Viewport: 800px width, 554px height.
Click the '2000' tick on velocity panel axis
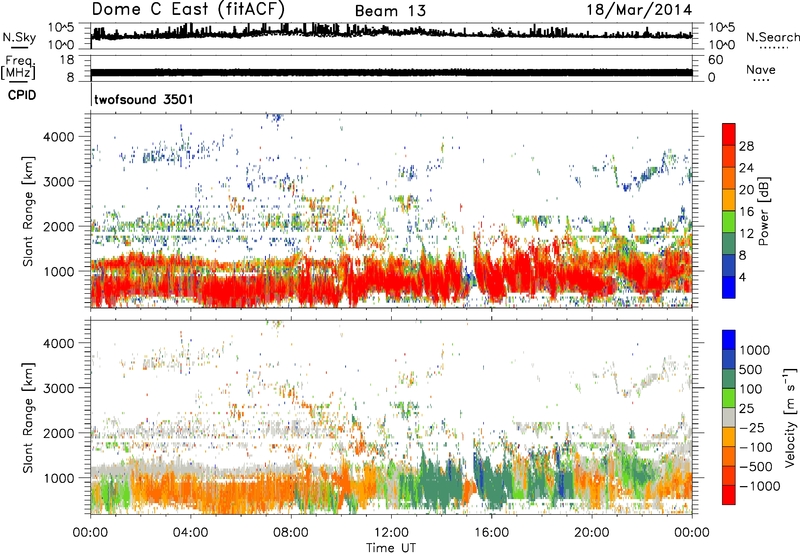tap(58, 433)
